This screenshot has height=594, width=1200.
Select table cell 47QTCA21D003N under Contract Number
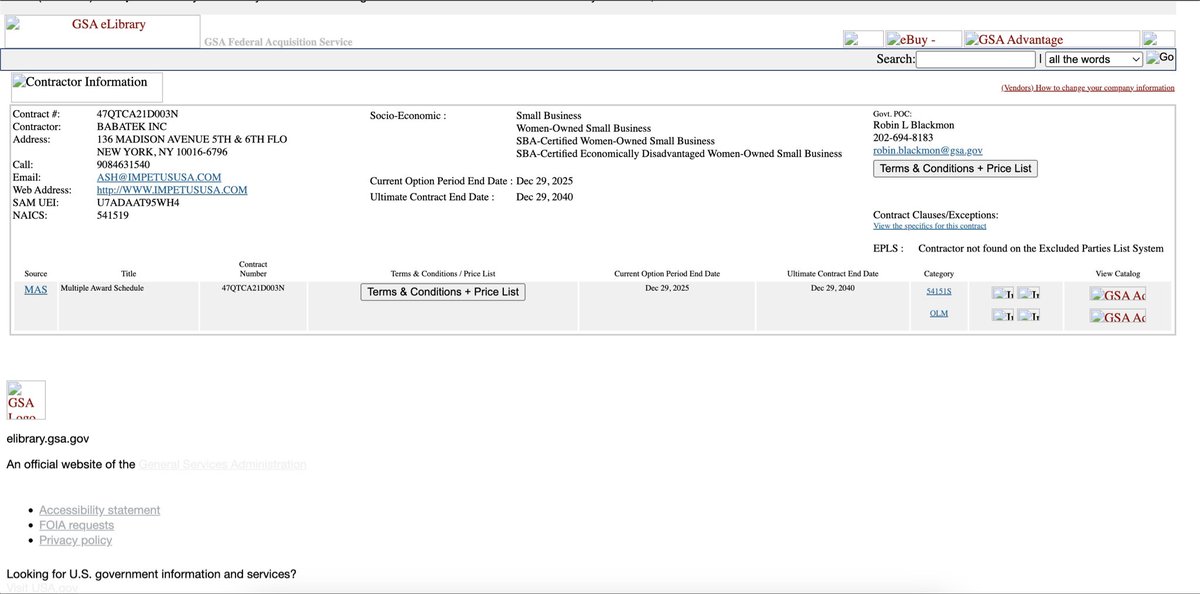(x=253, y=287)
